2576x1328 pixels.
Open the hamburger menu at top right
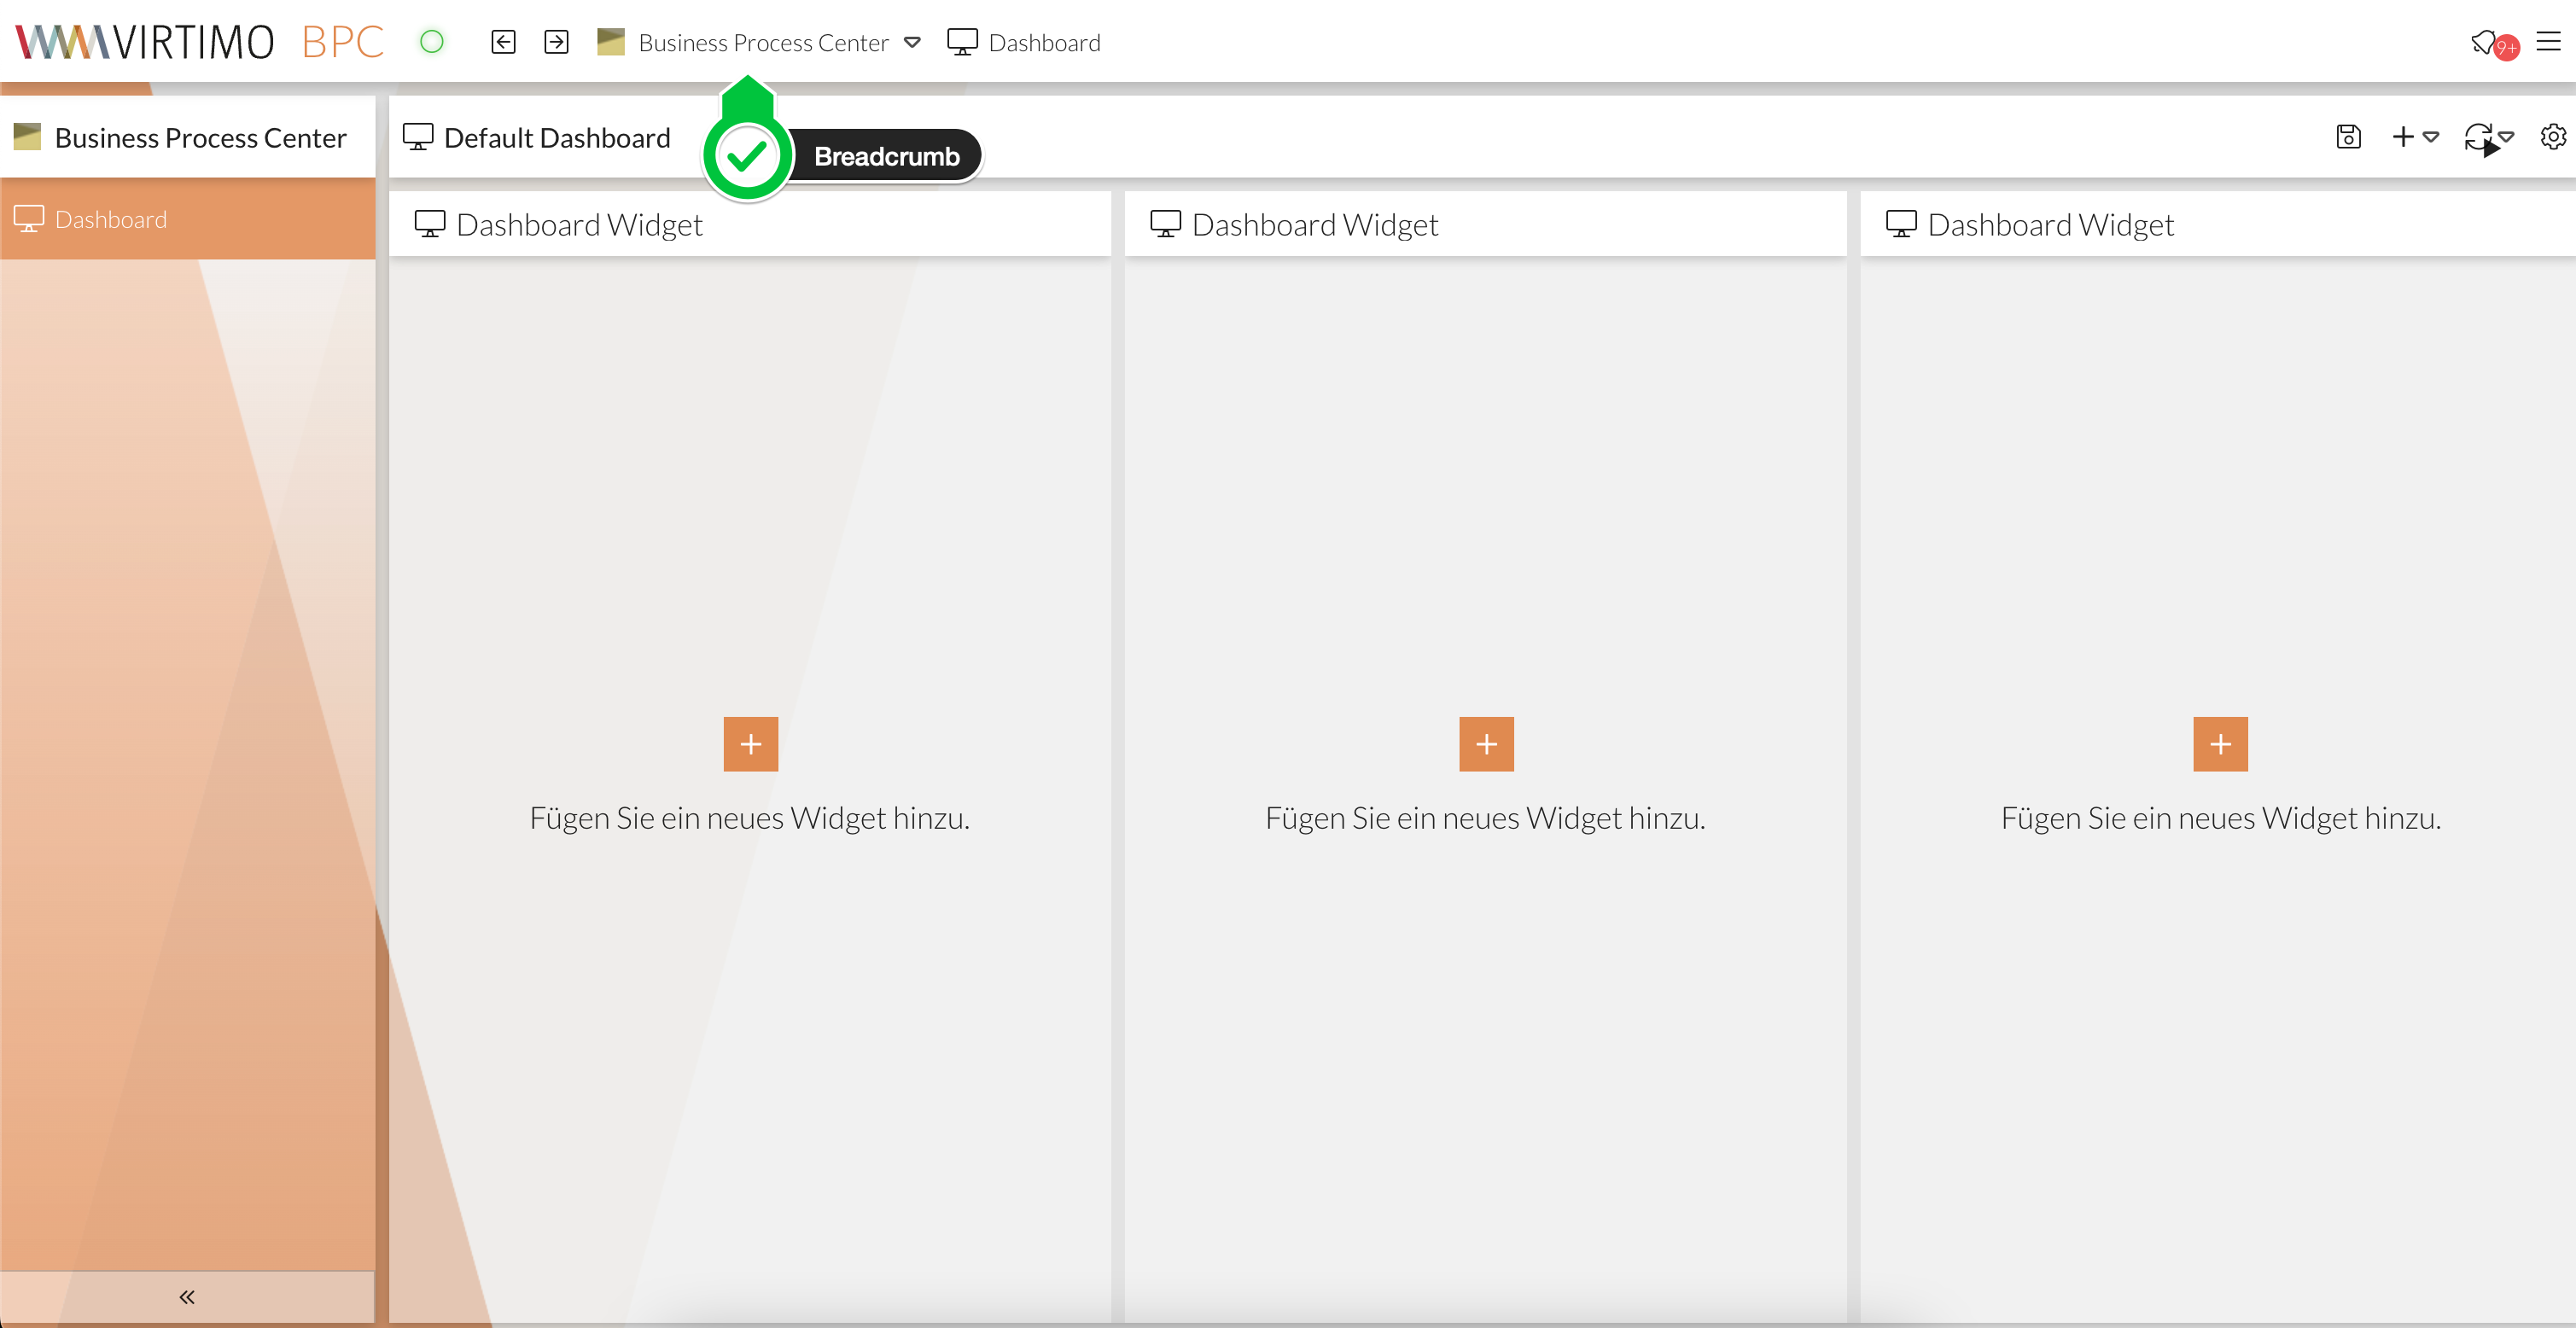click(2548, 42)
